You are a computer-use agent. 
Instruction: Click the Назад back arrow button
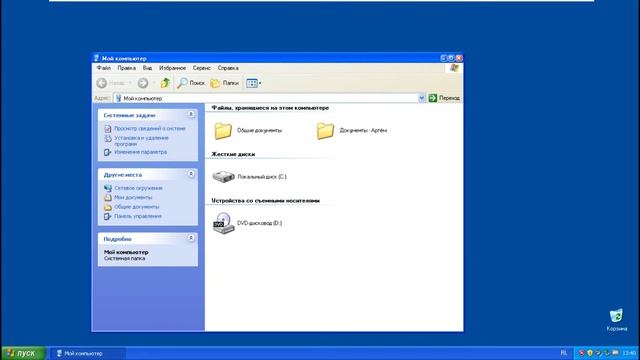click(x=102, y=83)
